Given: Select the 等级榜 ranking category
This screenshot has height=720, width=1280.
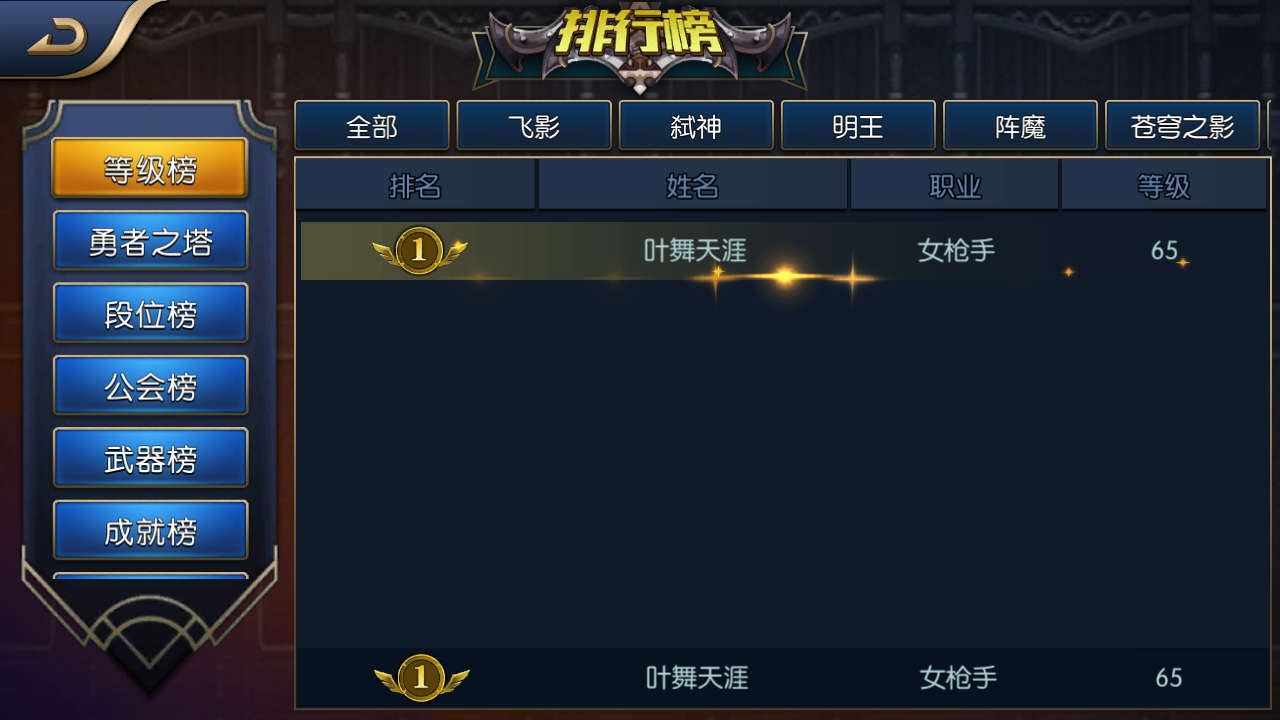Looking at the screenshot, I should click(x=150, y=168).
